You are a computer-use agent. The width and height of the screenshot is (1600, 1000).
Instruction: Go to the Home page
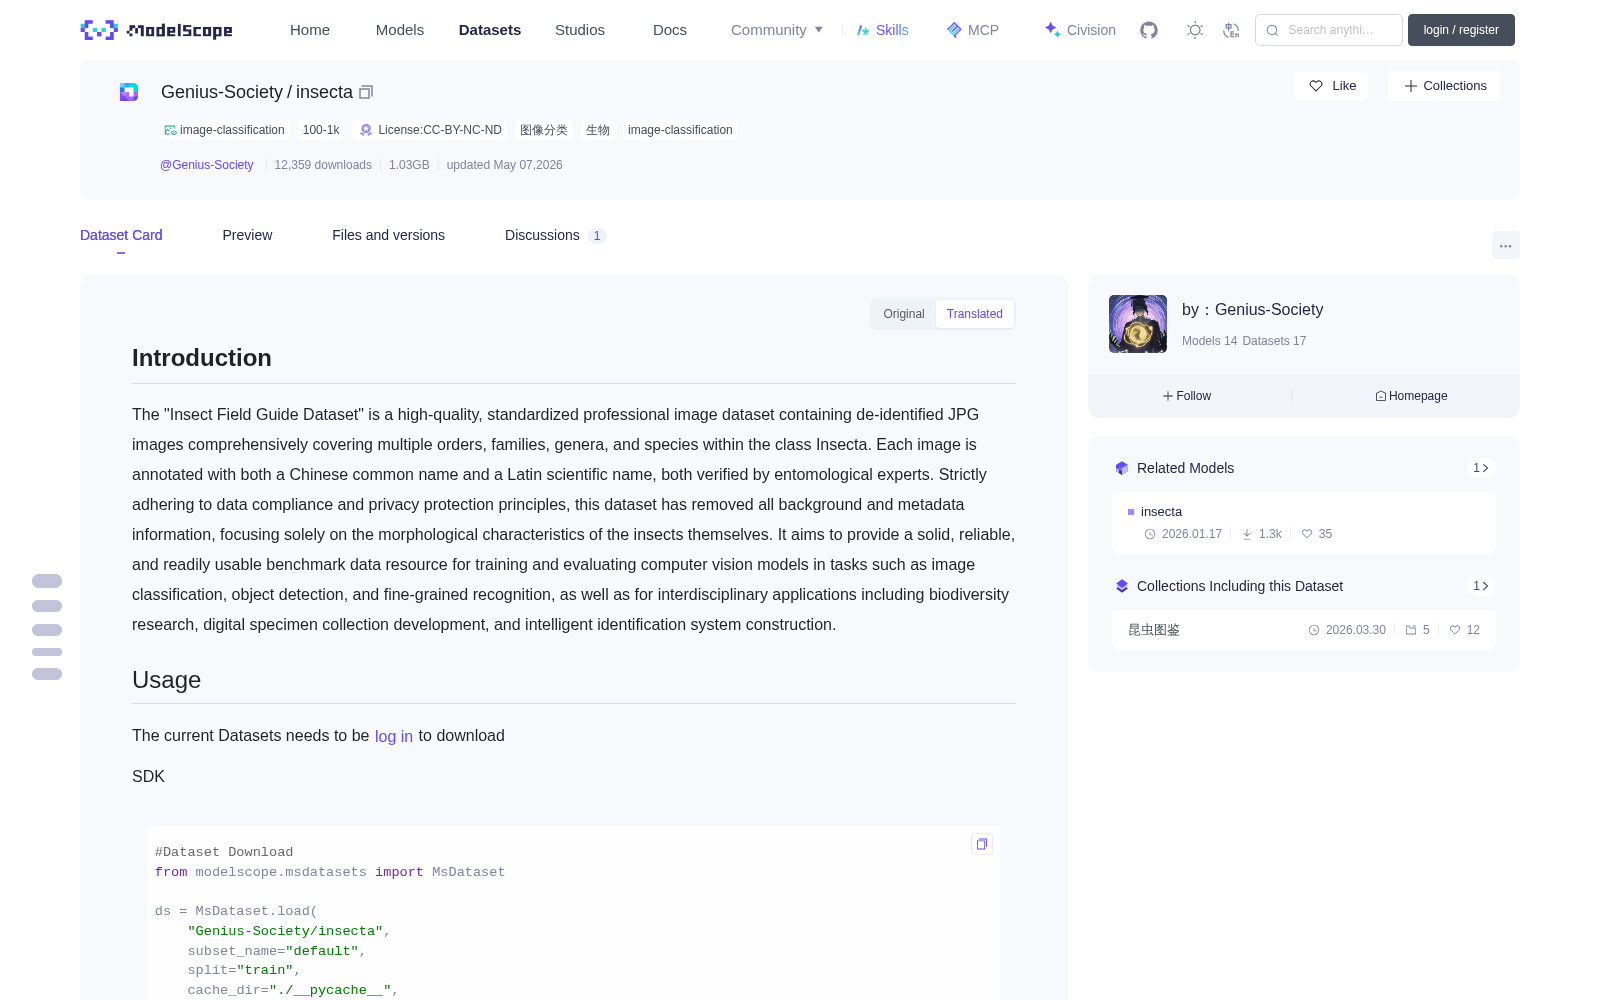(x=310, y=30)
